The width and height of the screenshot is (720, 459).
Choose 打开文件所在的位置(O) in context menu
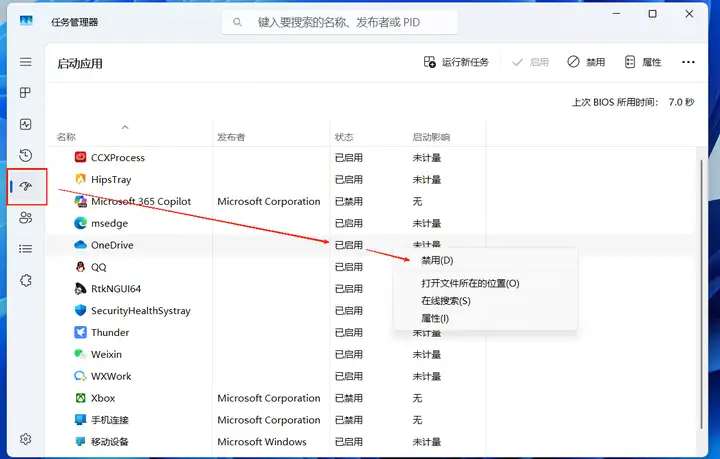pos(470,283)
